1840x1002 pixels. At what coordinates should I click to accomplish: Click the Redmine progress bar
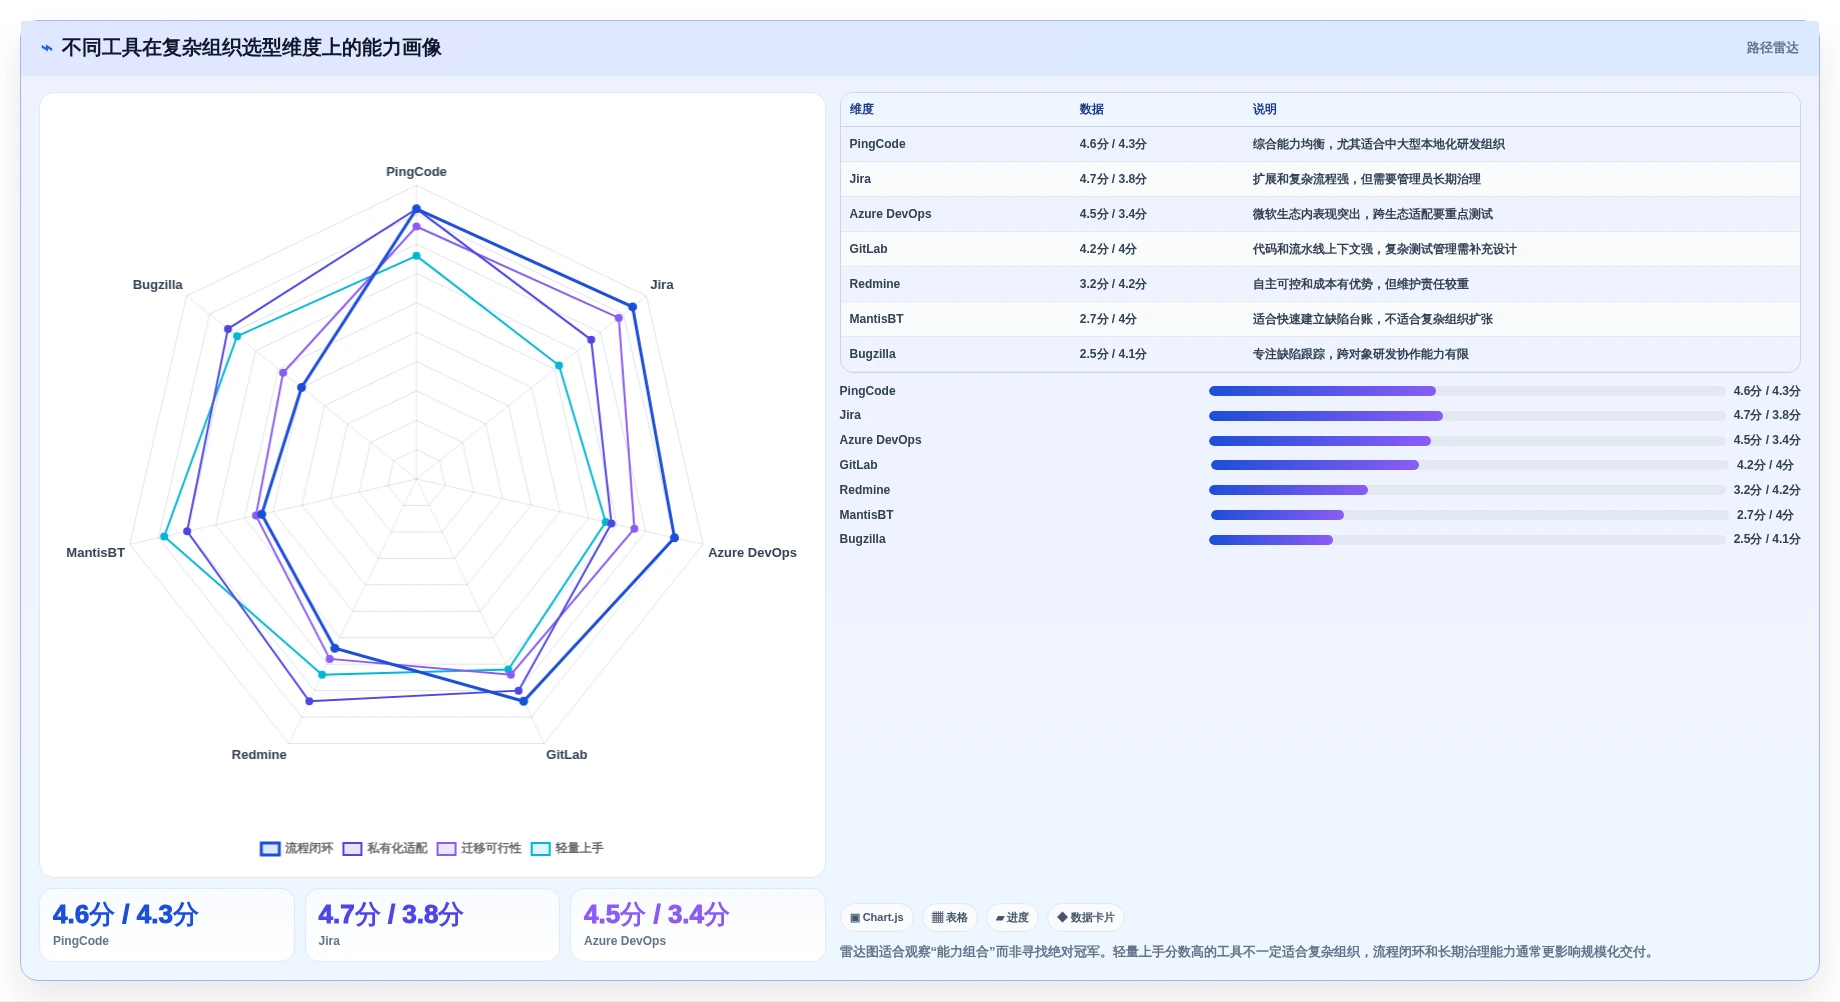coord(1467,490)
